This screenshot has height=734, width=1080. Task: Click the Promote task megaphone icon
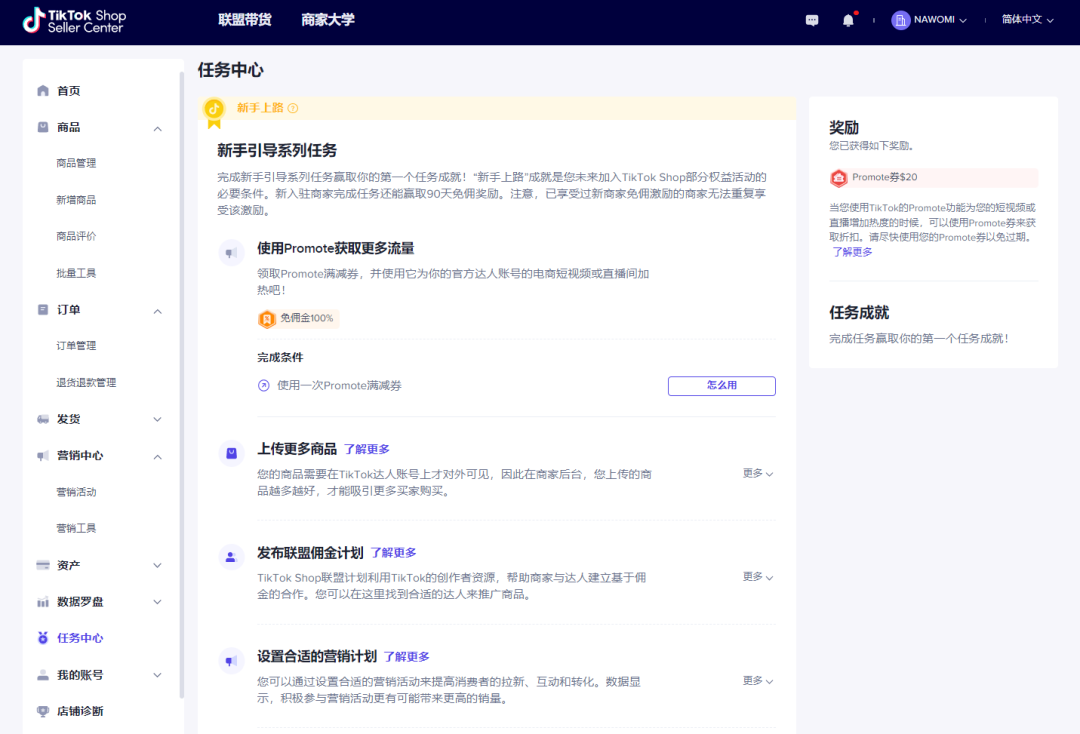(x=231, y=253)
